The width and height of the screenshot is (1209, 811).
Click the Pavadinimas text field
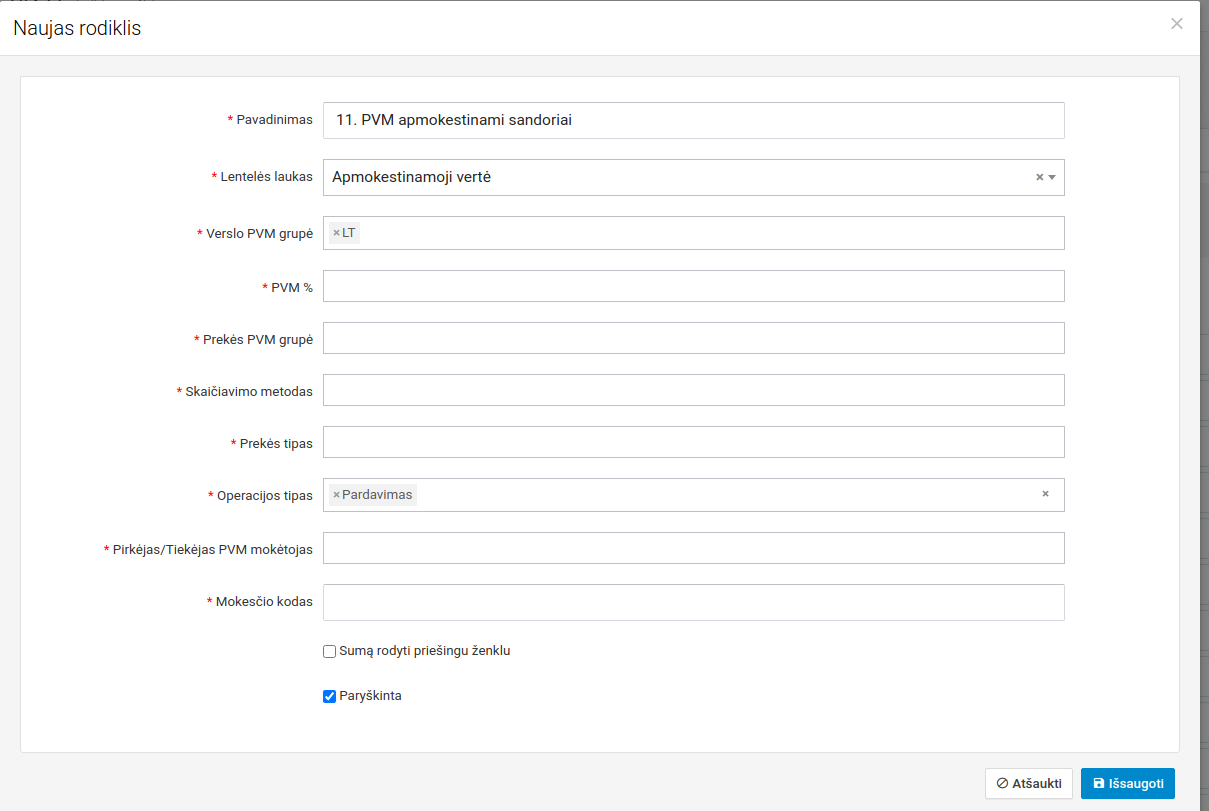[693, 120]
